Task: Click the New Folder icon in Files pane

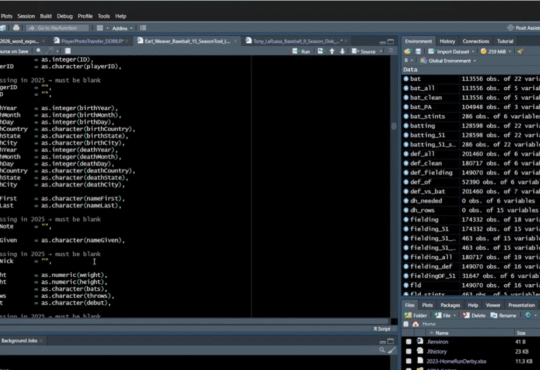Action: pyautogui.click(x=408, y=315)
